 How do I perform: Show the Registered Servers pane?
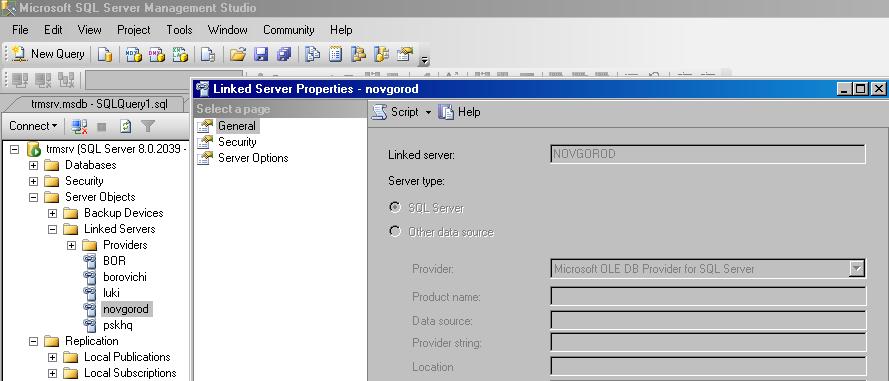[312, 54]
